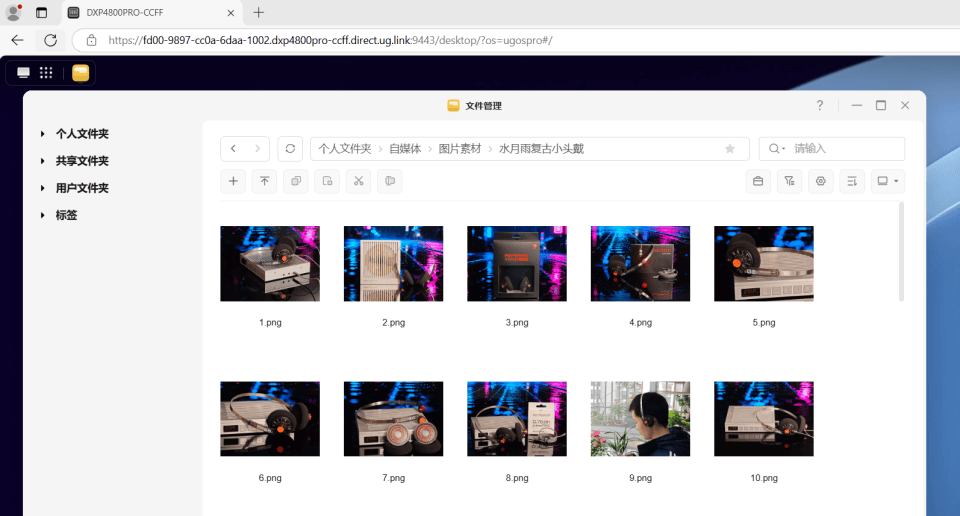
Task: Select the DXP4800PRO-CCFF browser tab
Action: point(152,12)
